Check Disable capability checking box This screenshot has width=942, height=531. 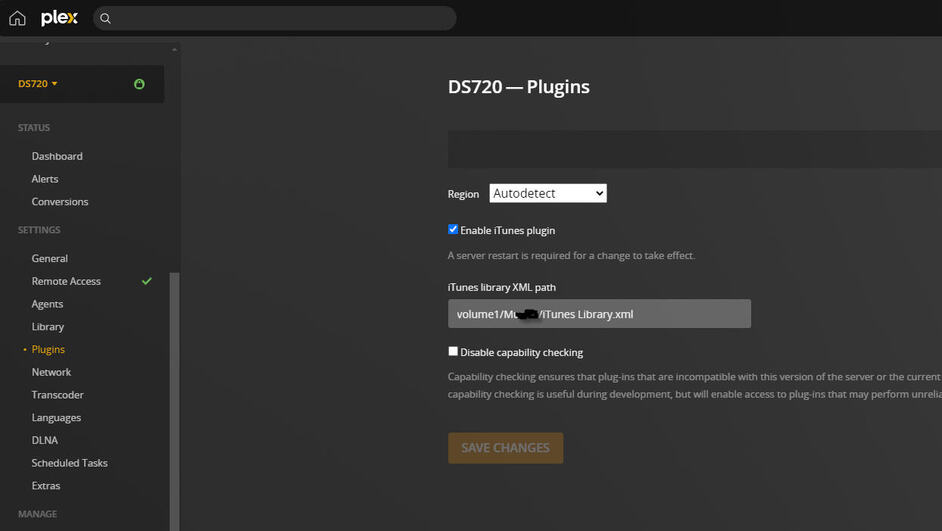(453, 351)
